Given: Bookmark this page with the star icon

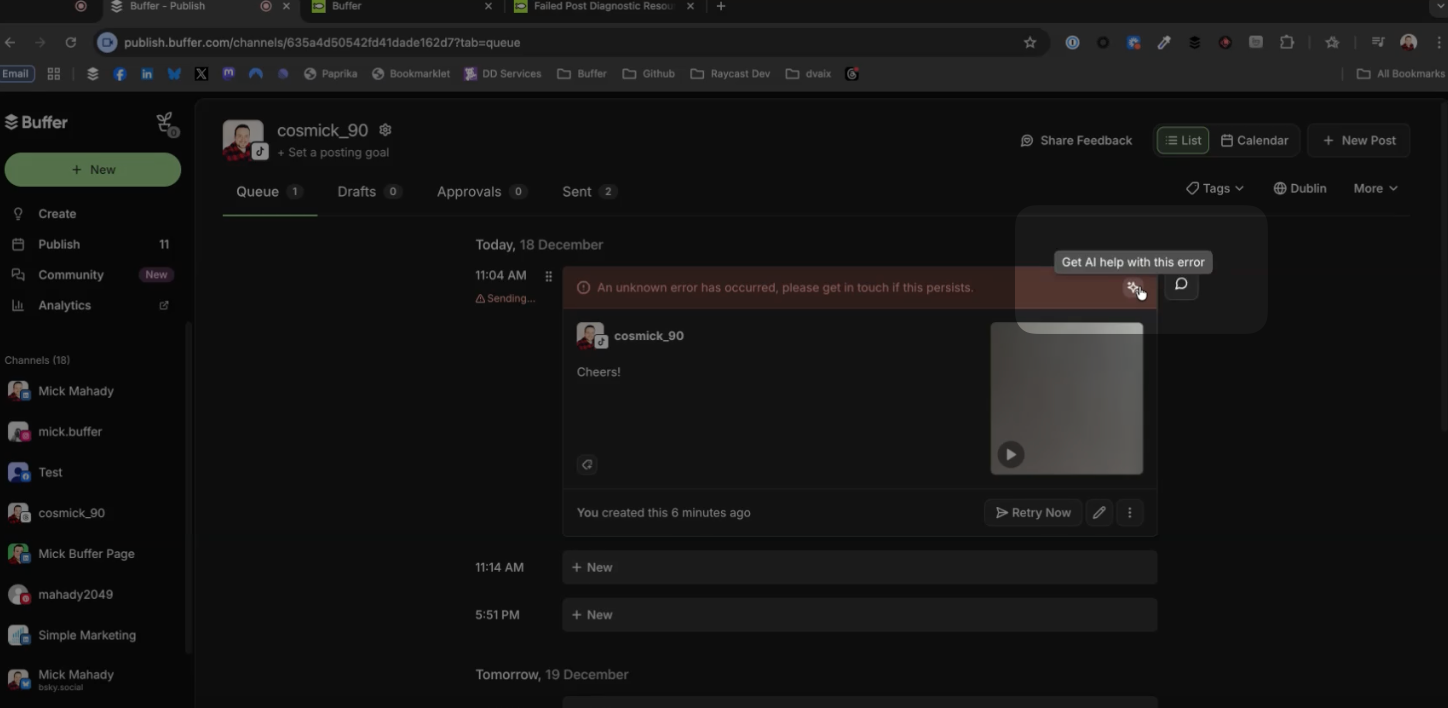Looking at the screenshot, I should [x=1030, y=42].
